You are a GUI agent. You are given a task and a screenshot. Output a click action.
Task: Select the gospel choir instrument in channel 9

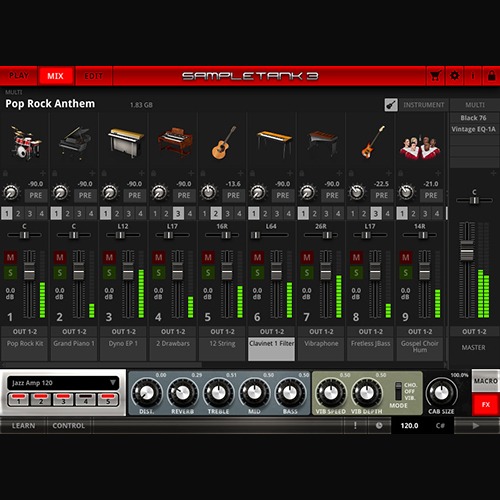coord(420,147)
